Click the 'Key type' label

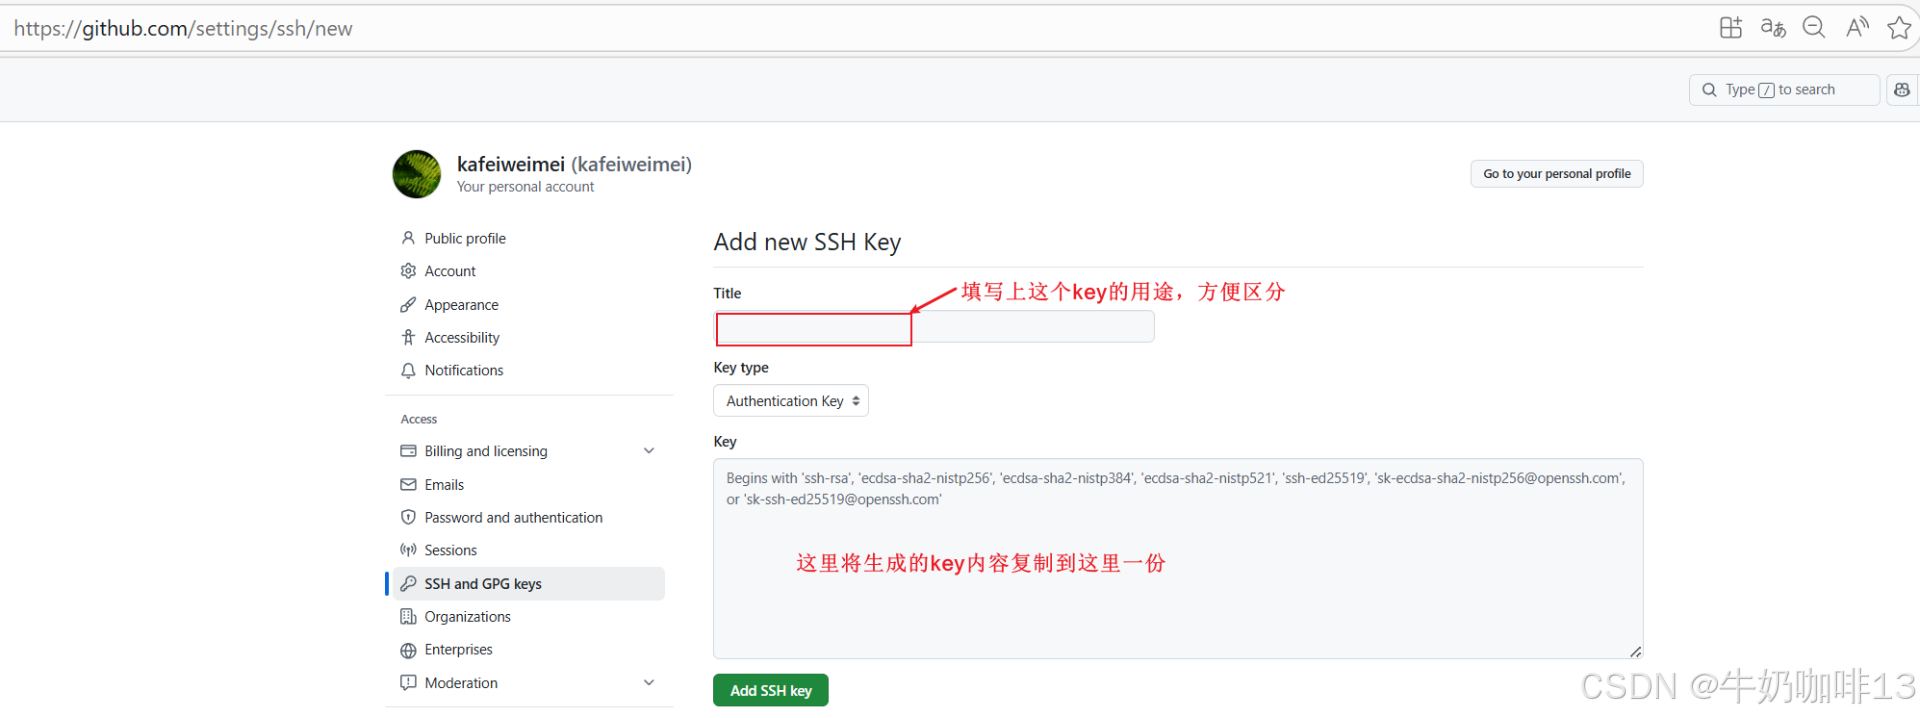pyautogui.click(x=741, y=368)
